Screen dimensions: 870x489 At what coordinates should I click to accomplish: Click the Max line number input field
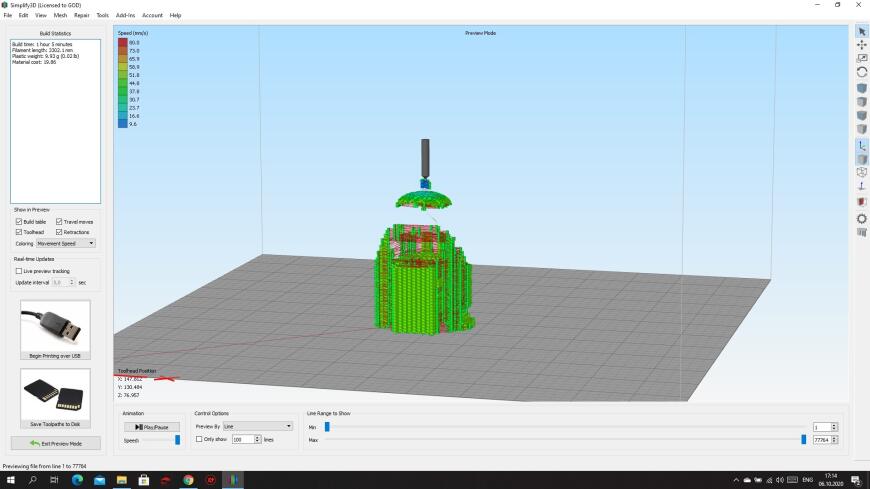[822, 440]
